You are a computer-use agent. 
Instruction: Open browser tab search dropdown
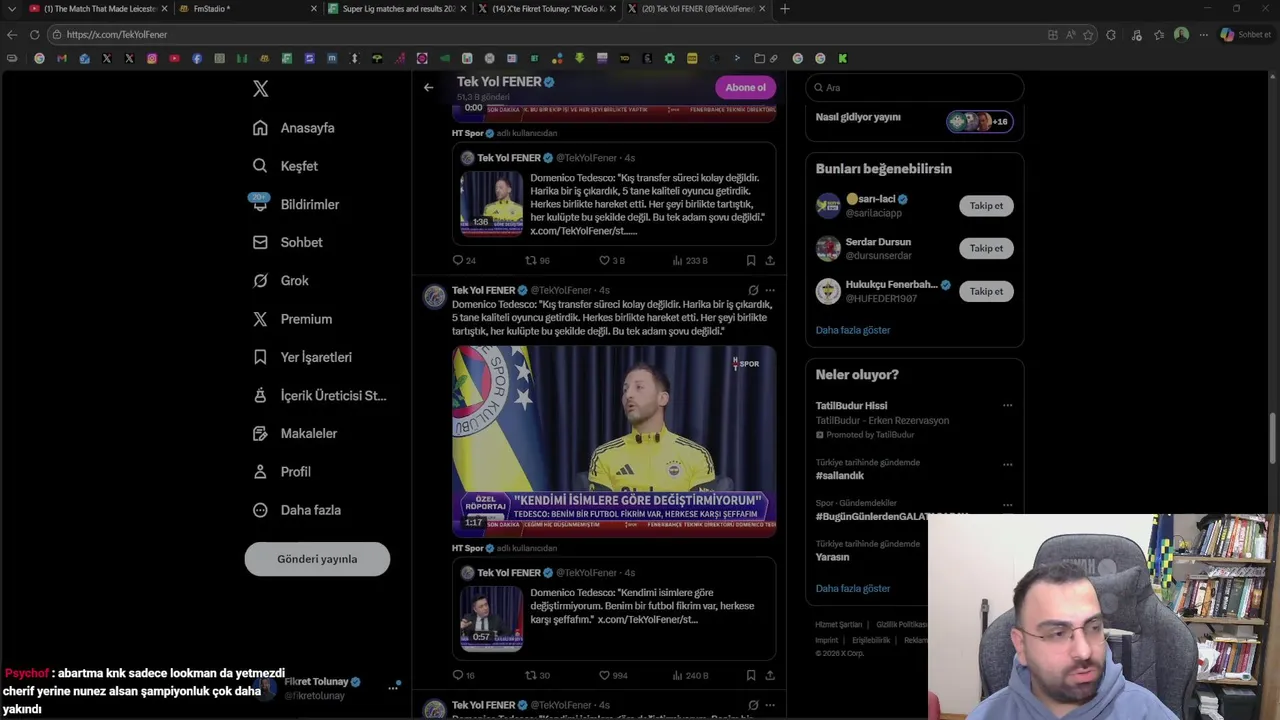coord(11,9)
